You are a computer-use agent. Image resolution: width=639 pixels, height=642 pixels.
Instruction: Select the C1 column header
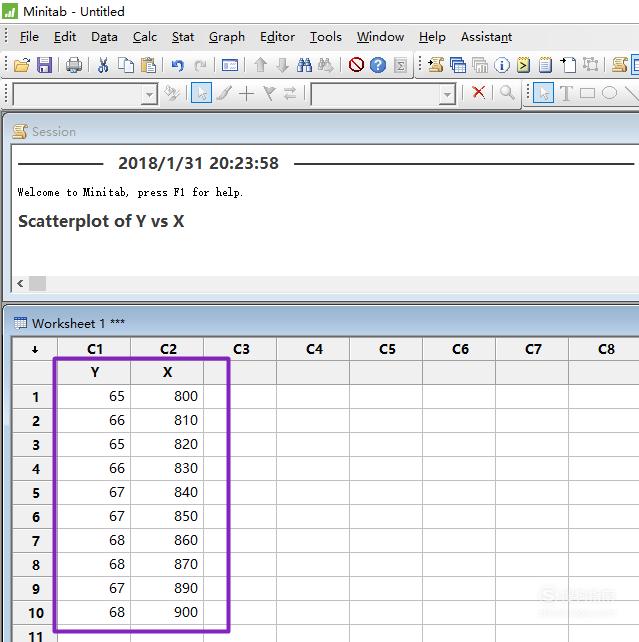[x=95, y=349]
